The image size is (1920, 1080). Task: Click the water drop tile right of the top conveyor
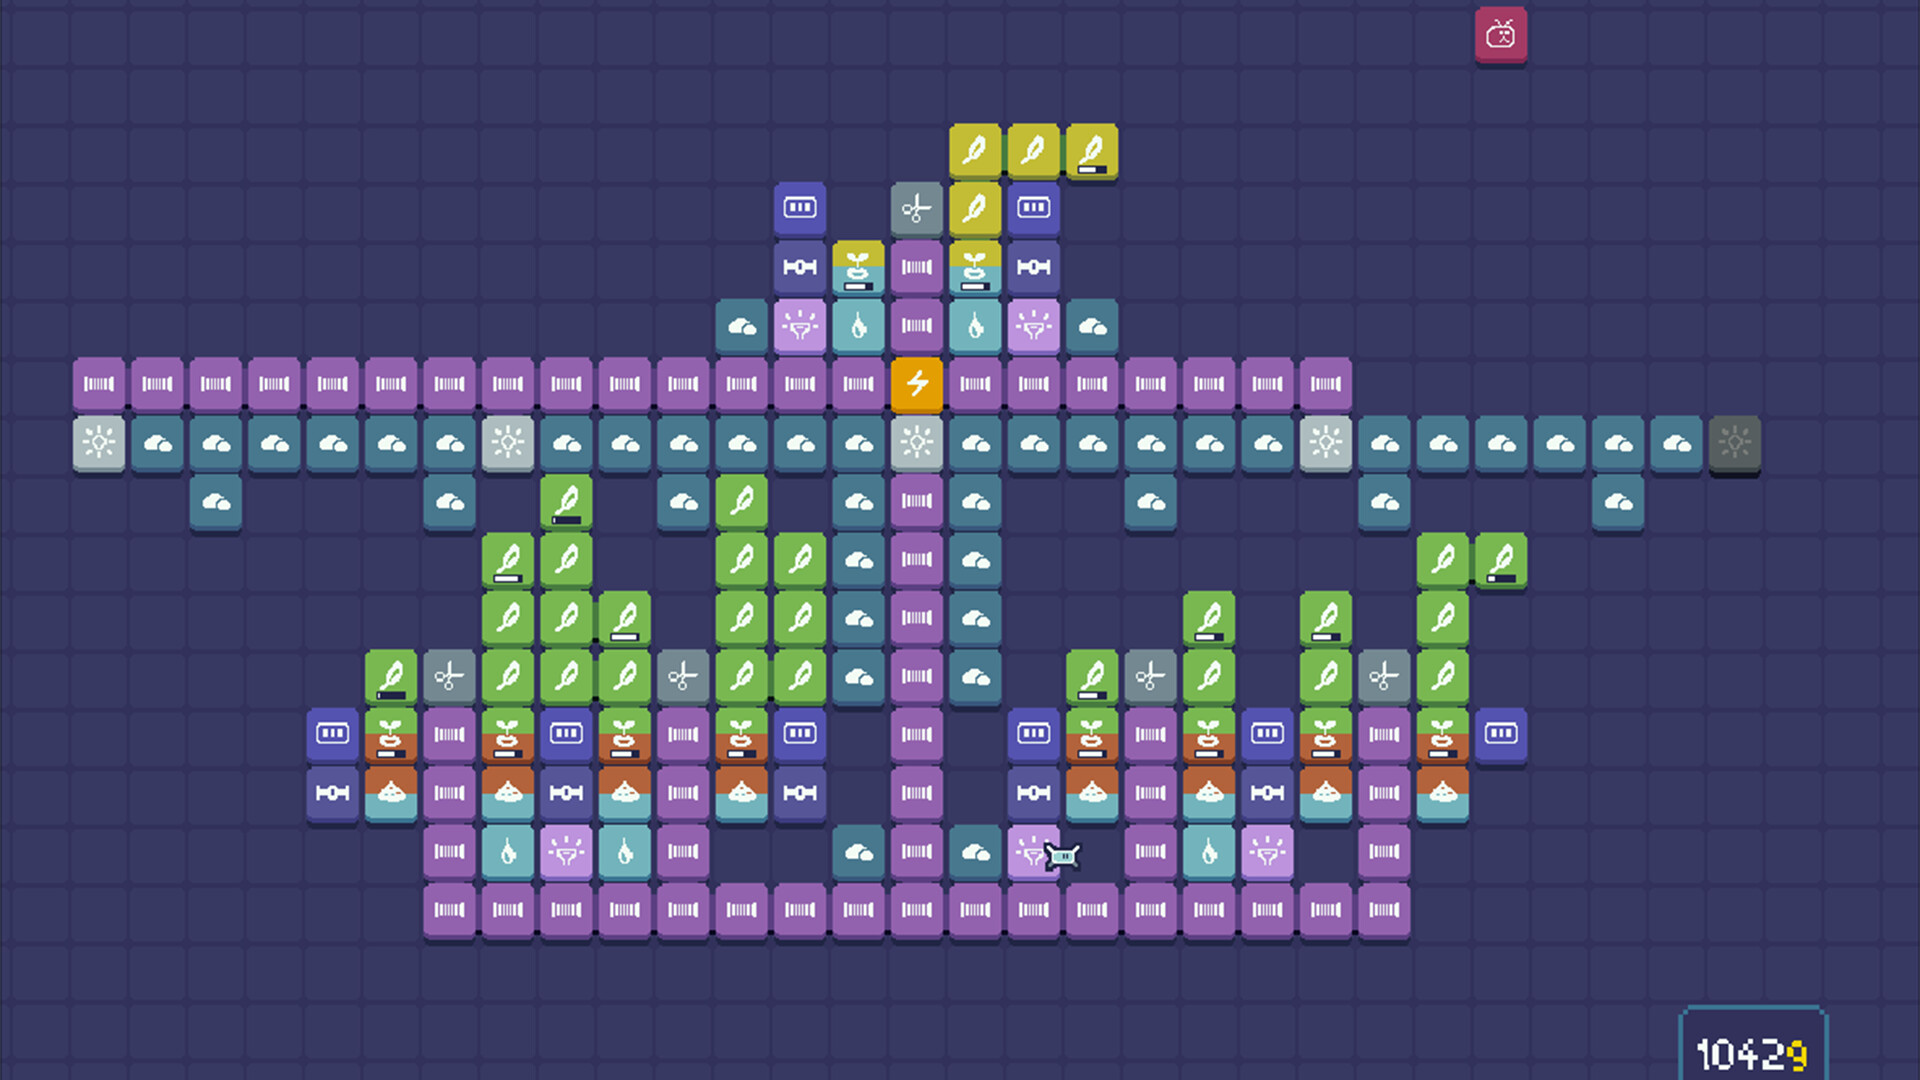click(x=975, y=326)
